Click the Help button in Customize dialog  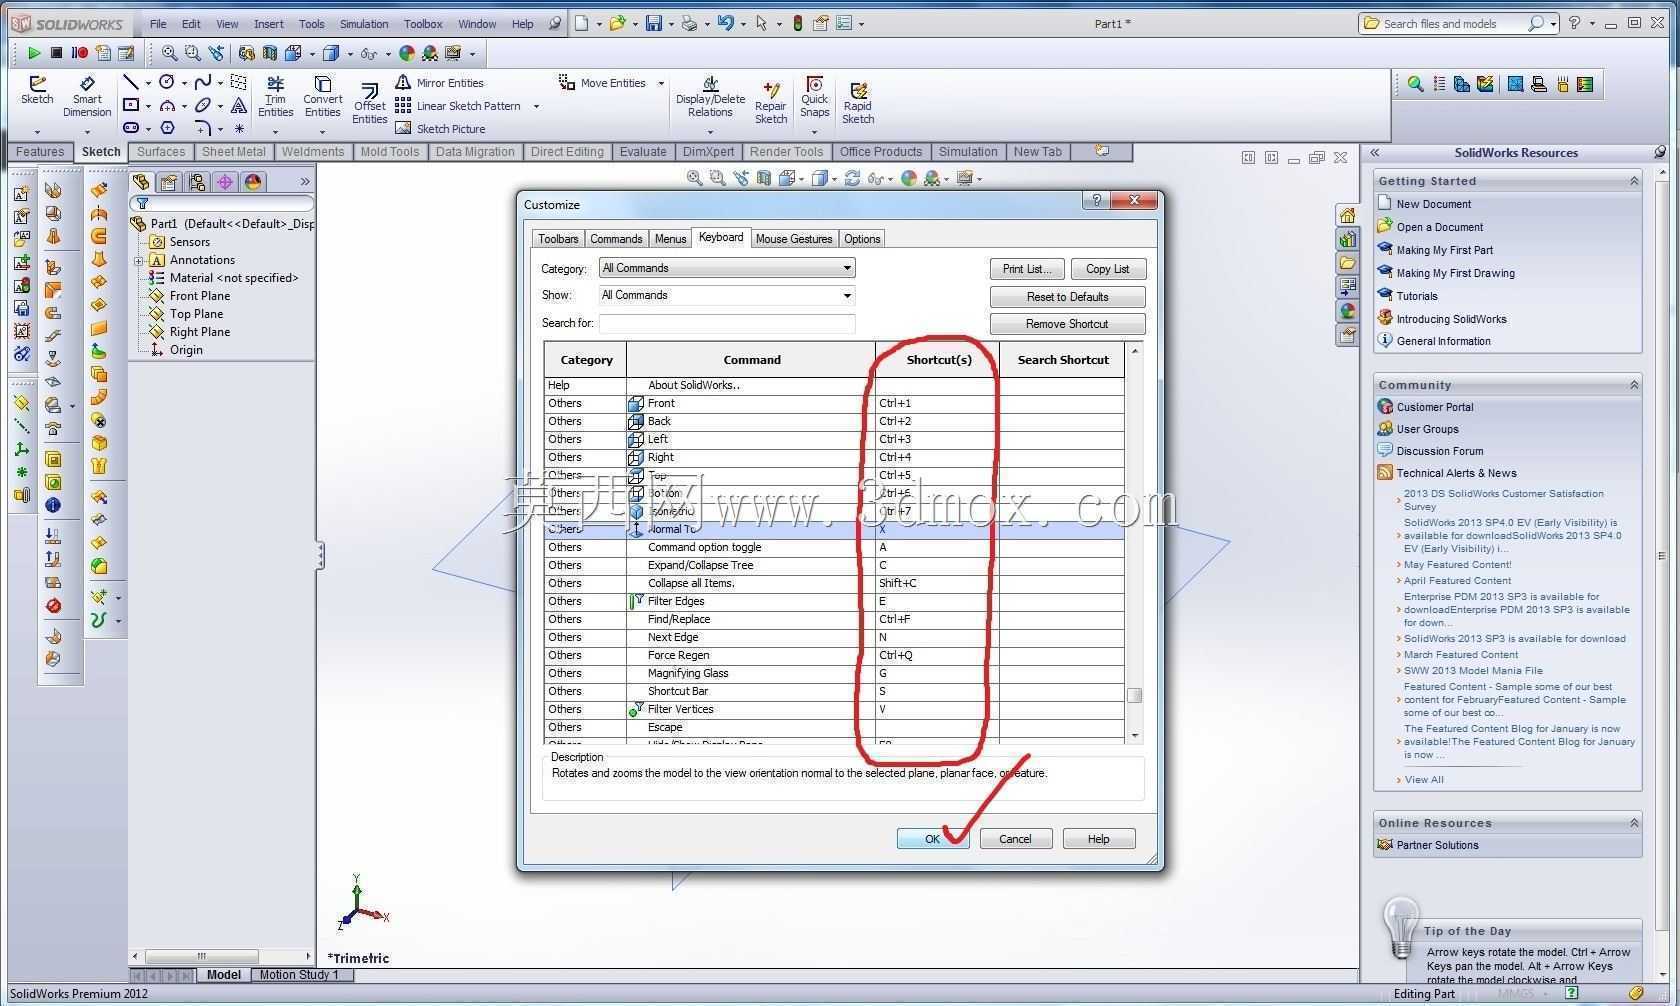point(1099,839)
